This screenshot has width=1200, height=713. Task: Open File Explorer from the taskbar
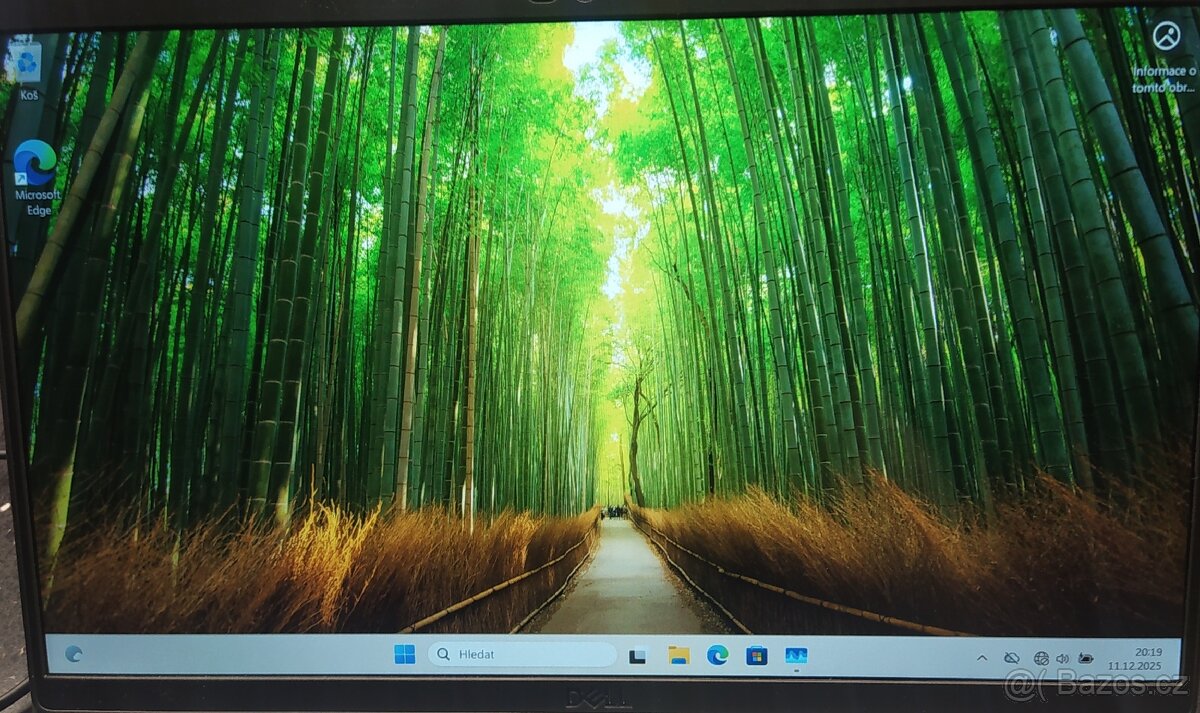678,656
